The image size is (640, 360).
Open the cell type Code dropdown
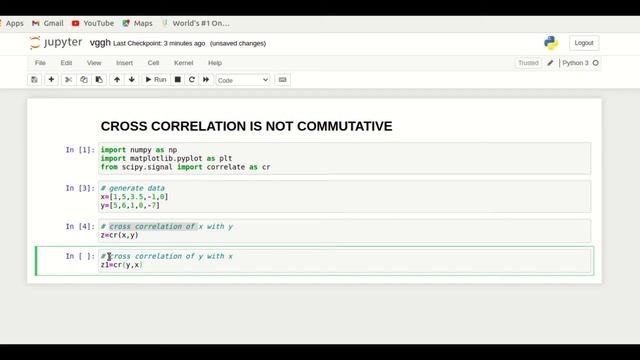point(243,80)
